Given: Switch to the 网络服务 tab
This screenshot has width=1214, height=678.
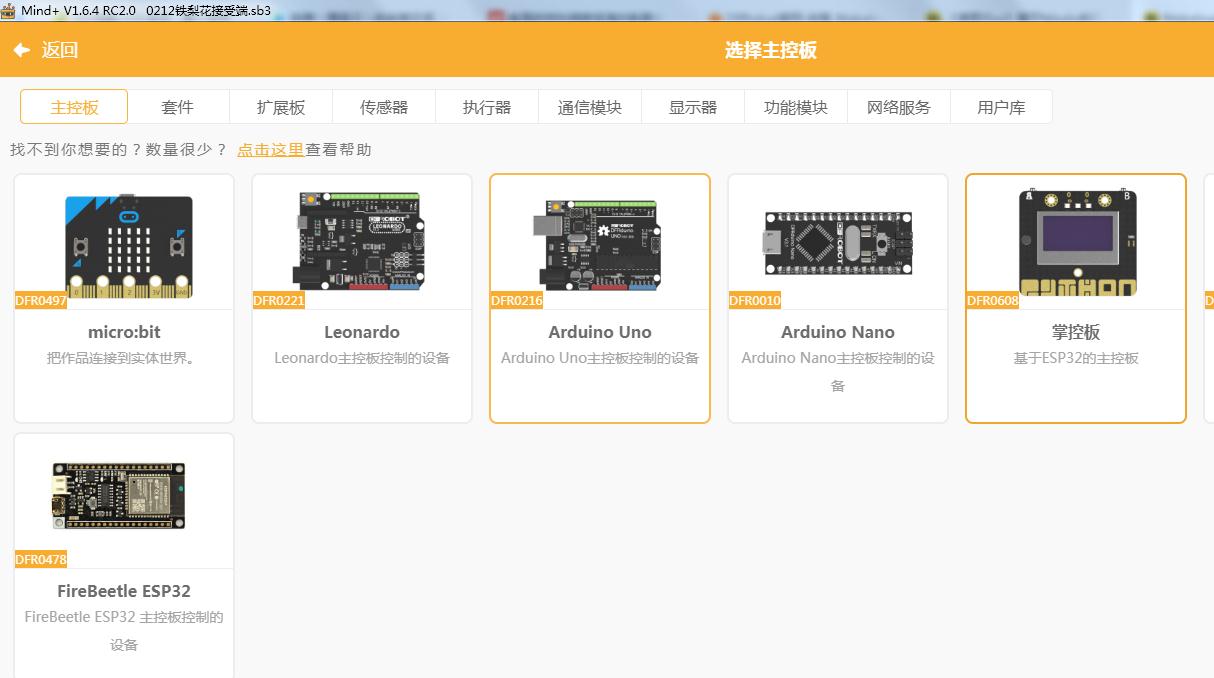Looking at the screenshot, I should (899, 107).
